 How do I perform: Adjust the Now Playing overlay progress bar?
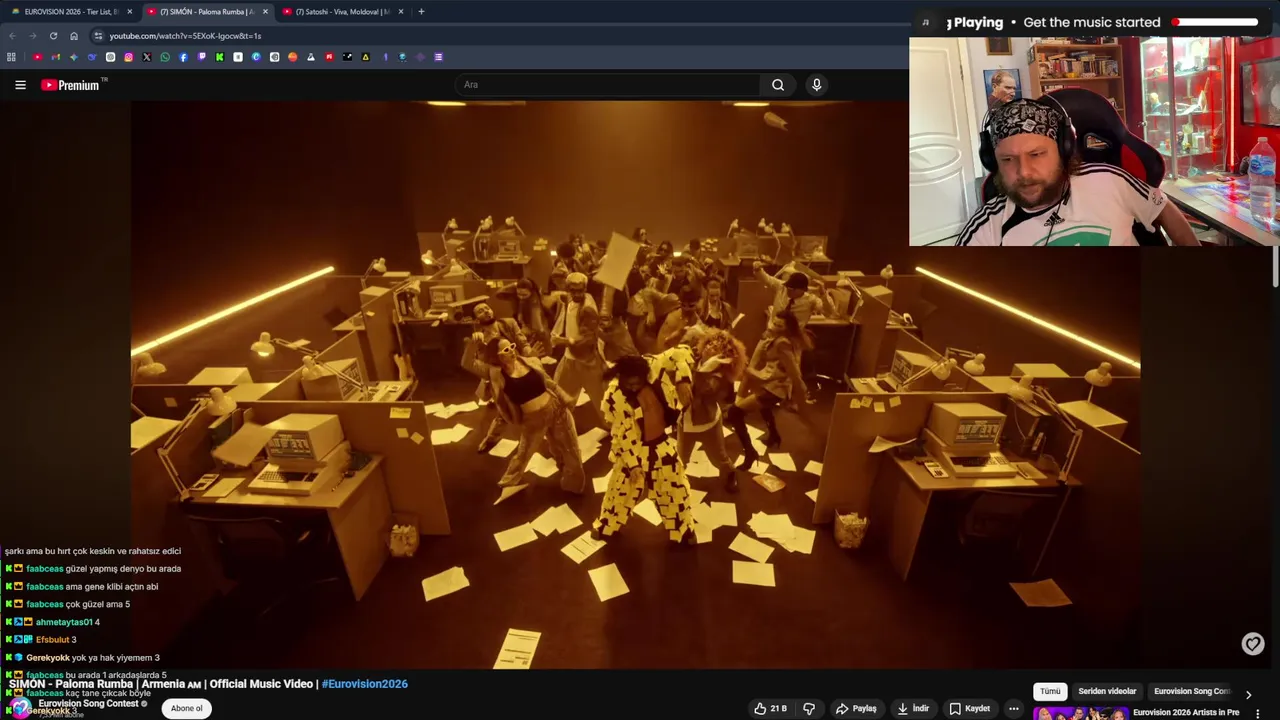(x=1215, y=22)
